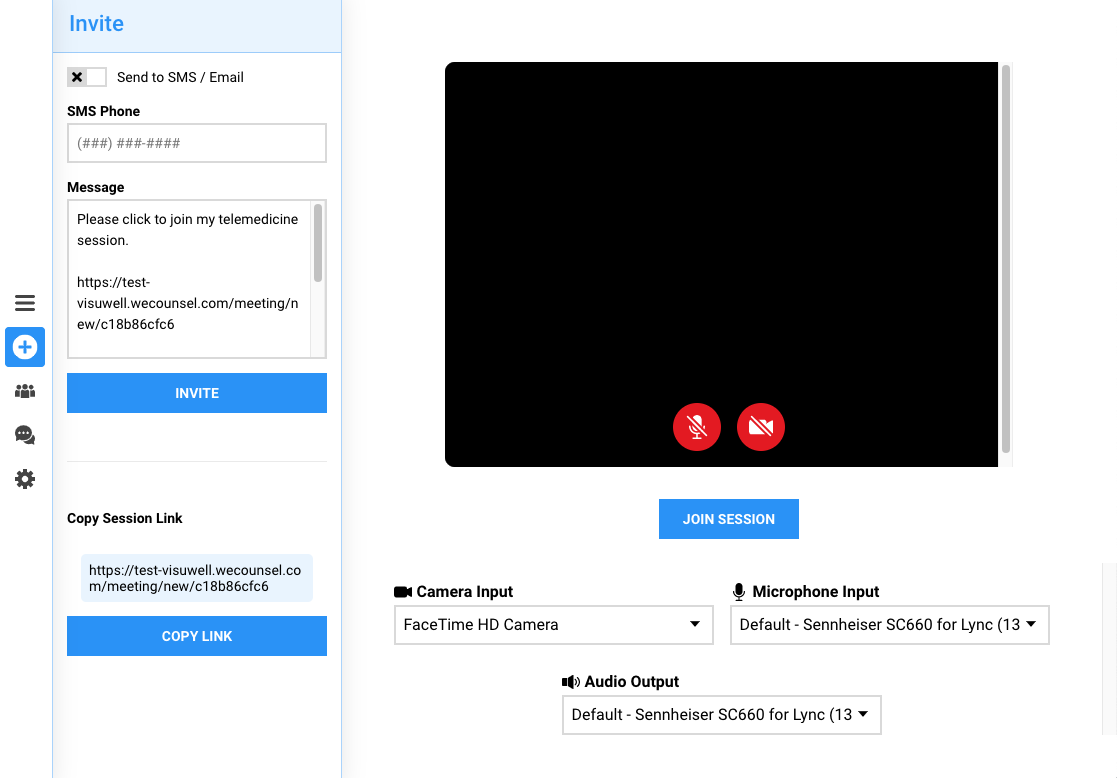Open the settings gear icon
This screenshot has width=1117, height=778.
pos(25,479)
